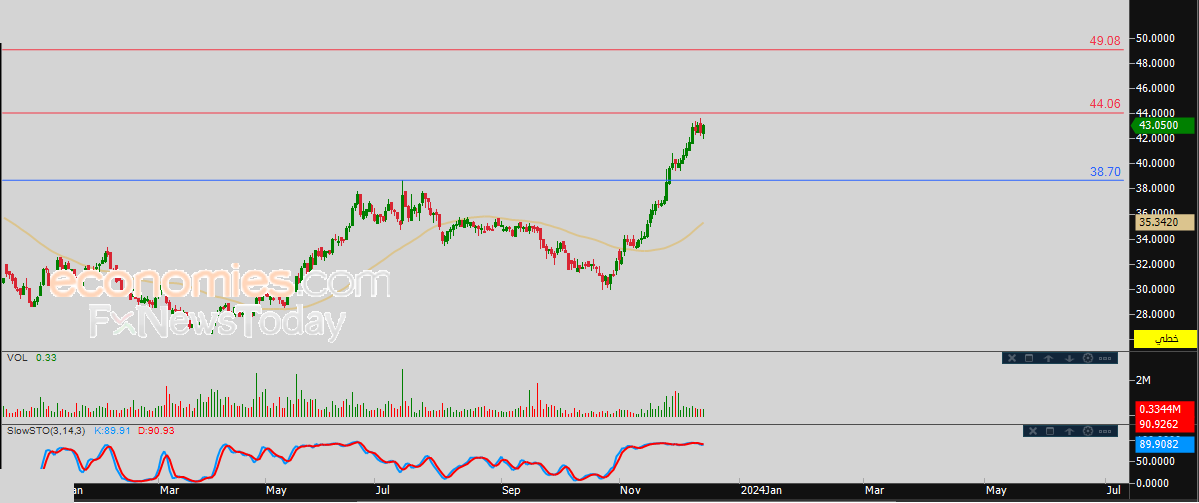
Task: Click the 44.06 resistance line label
Action: [1104, 104]
